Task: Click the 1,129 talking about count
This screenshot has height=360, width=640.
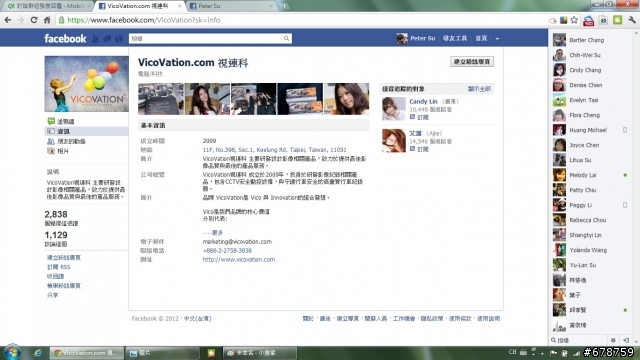Action: tap(56, 235)
